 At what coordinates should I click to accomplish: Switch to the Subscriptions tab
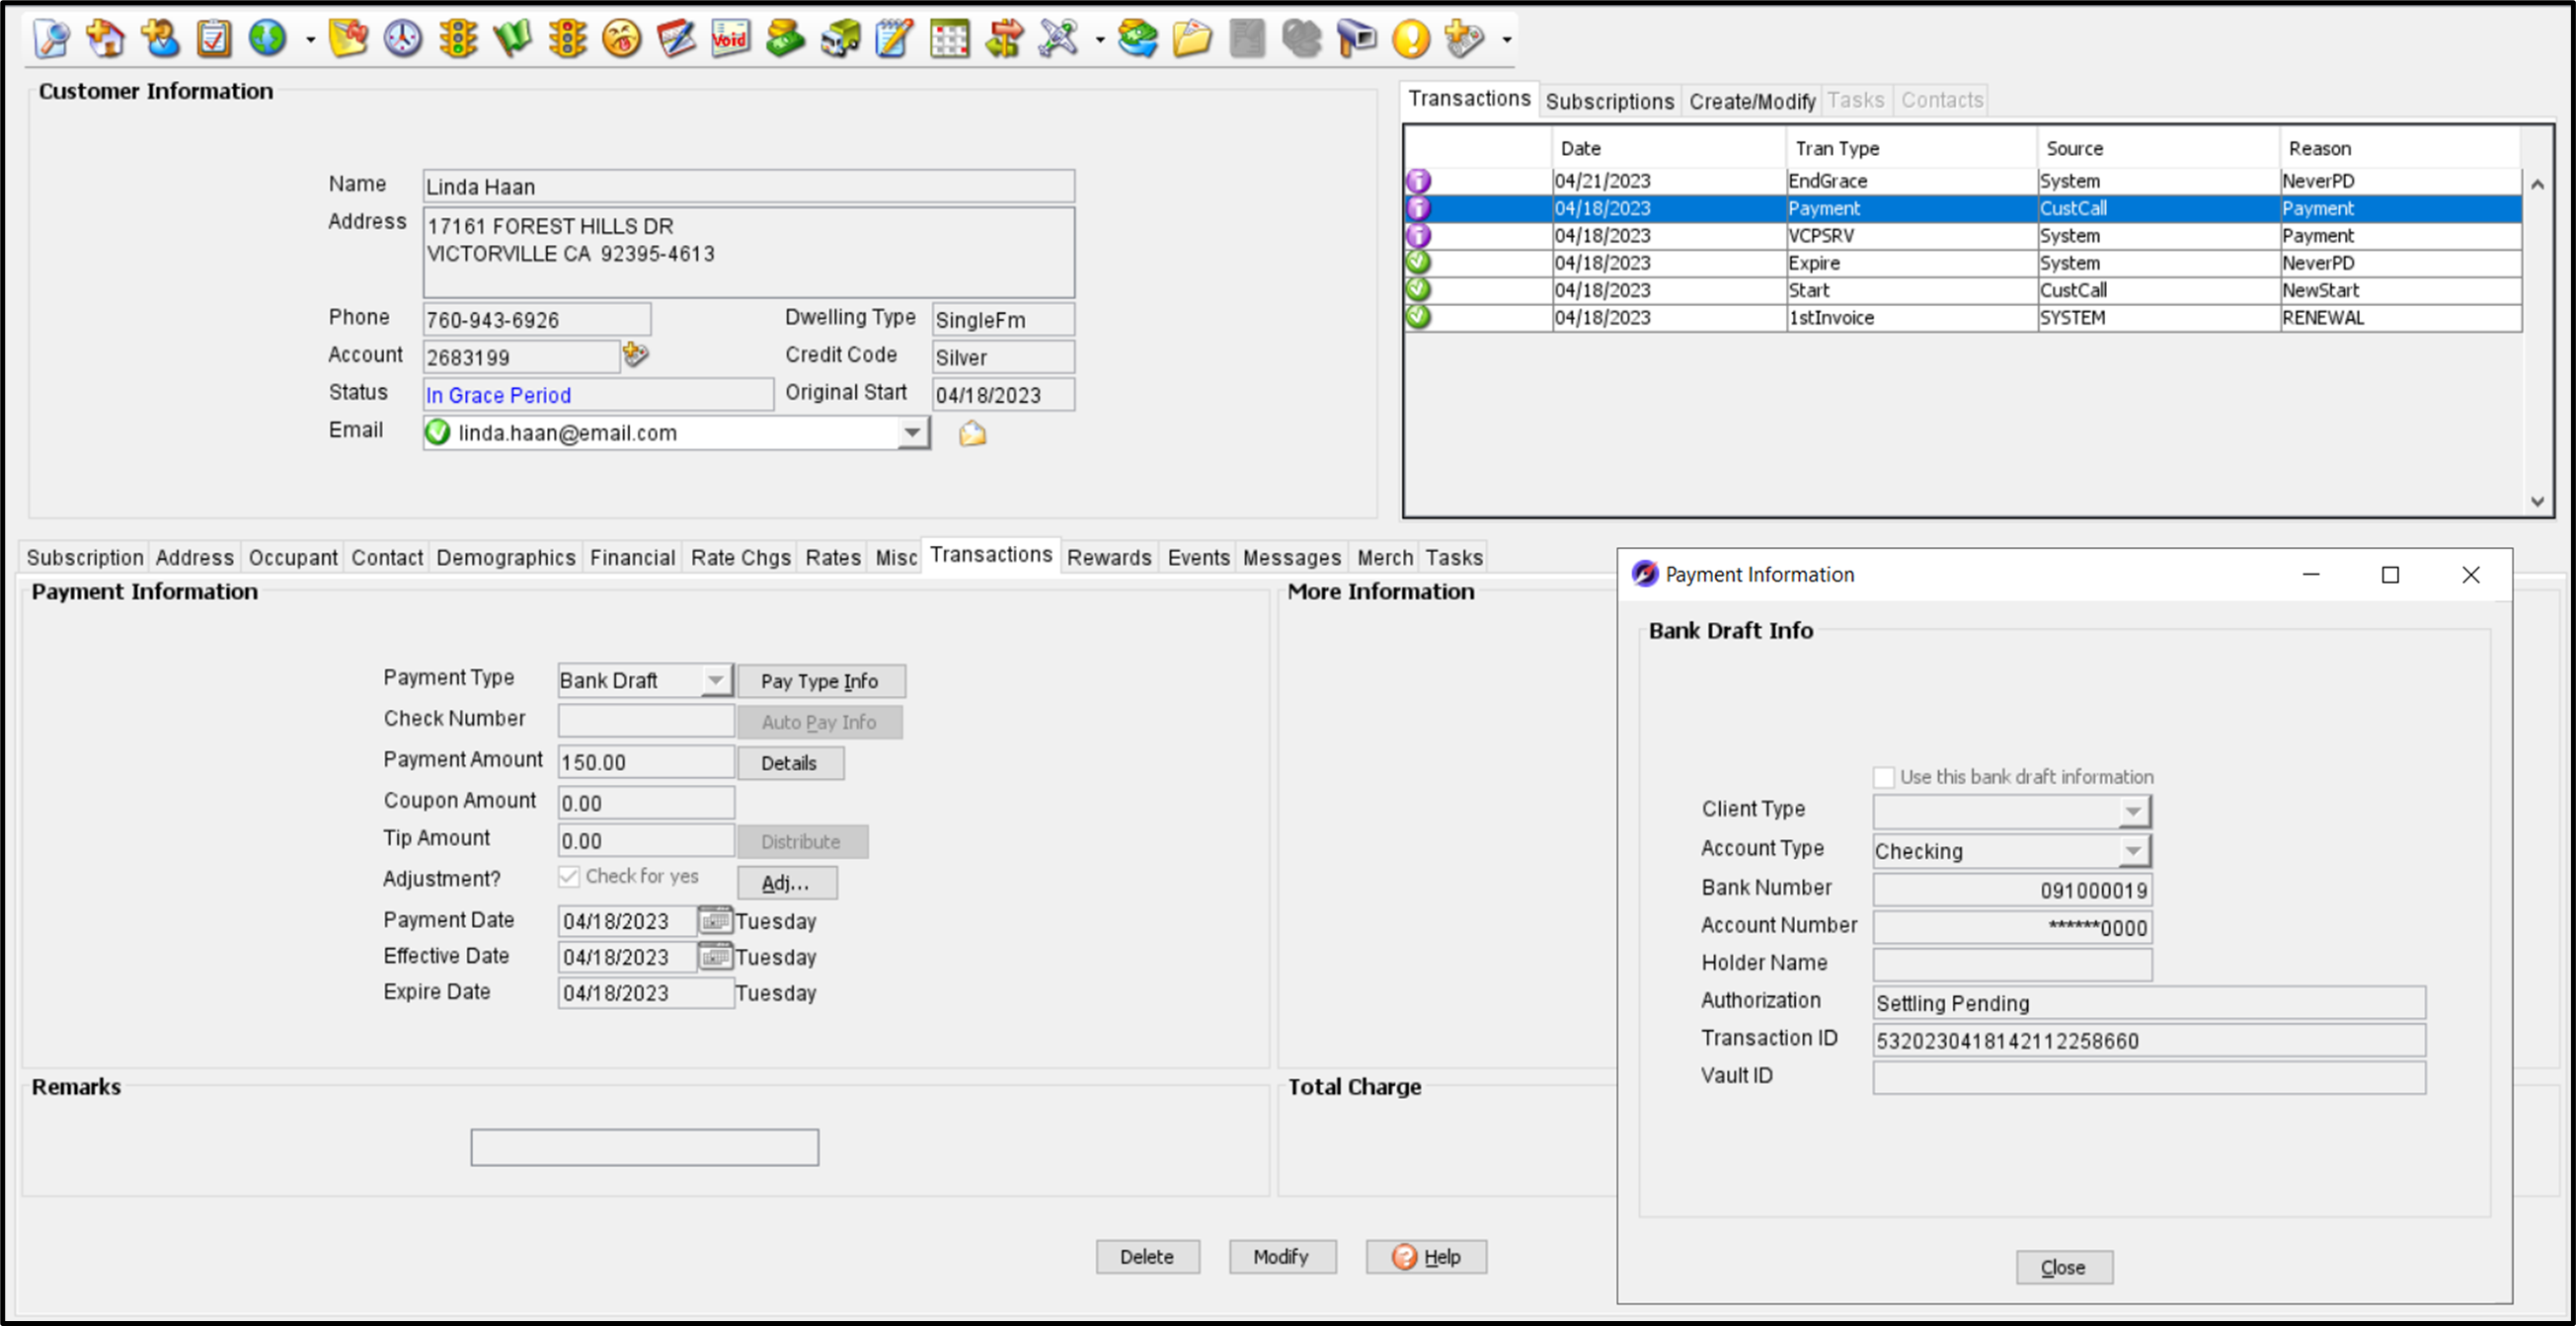1609,101
